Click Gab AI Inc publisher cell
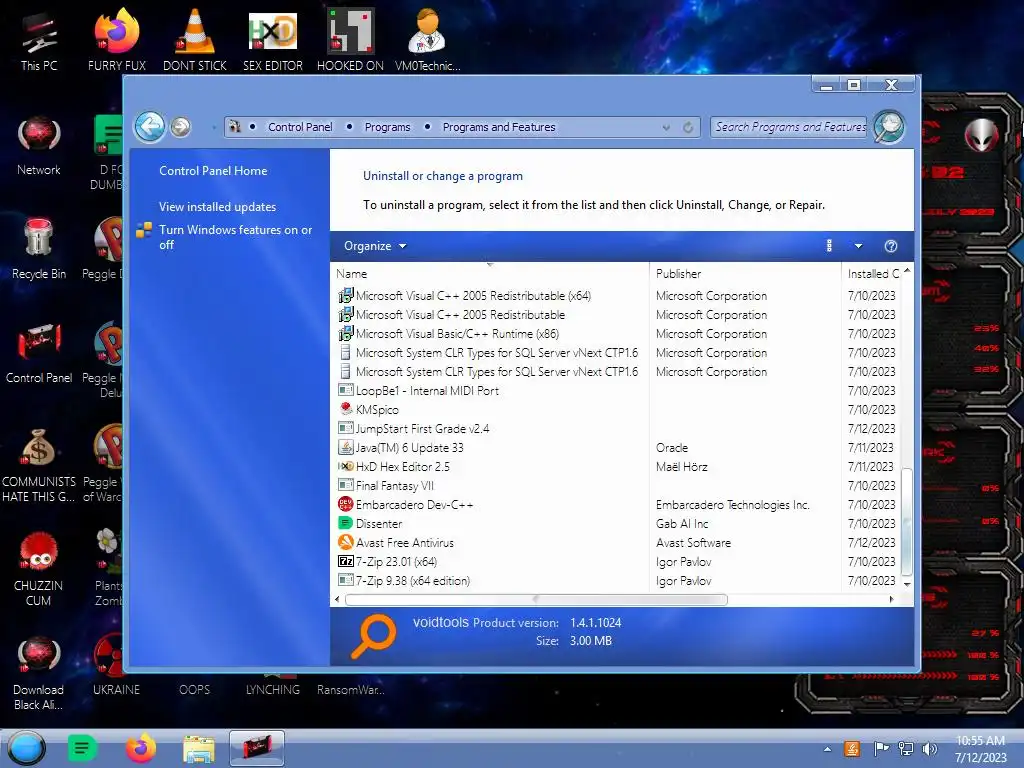 [x=682, y=524]
